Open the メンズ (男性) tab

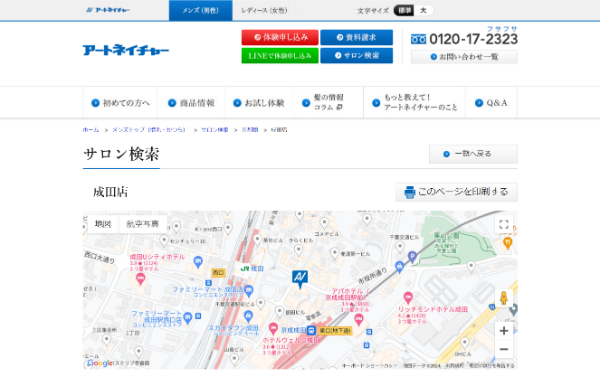201,10
